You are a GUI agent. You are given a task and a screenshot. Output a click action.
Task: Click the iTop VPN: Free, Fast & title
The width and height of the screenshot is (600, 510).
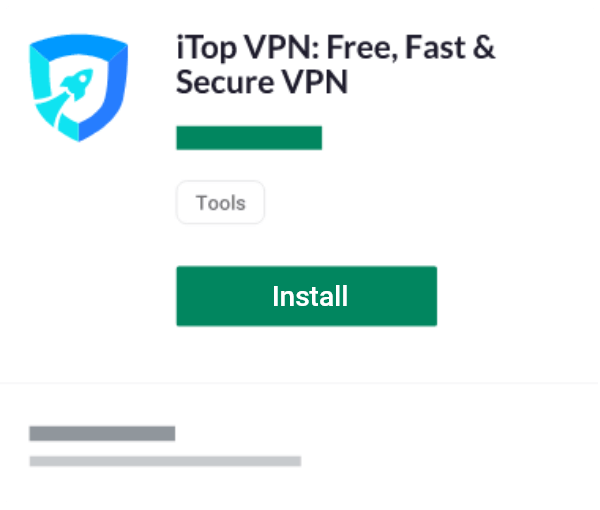pyautogui.click(x=336, y=47)
